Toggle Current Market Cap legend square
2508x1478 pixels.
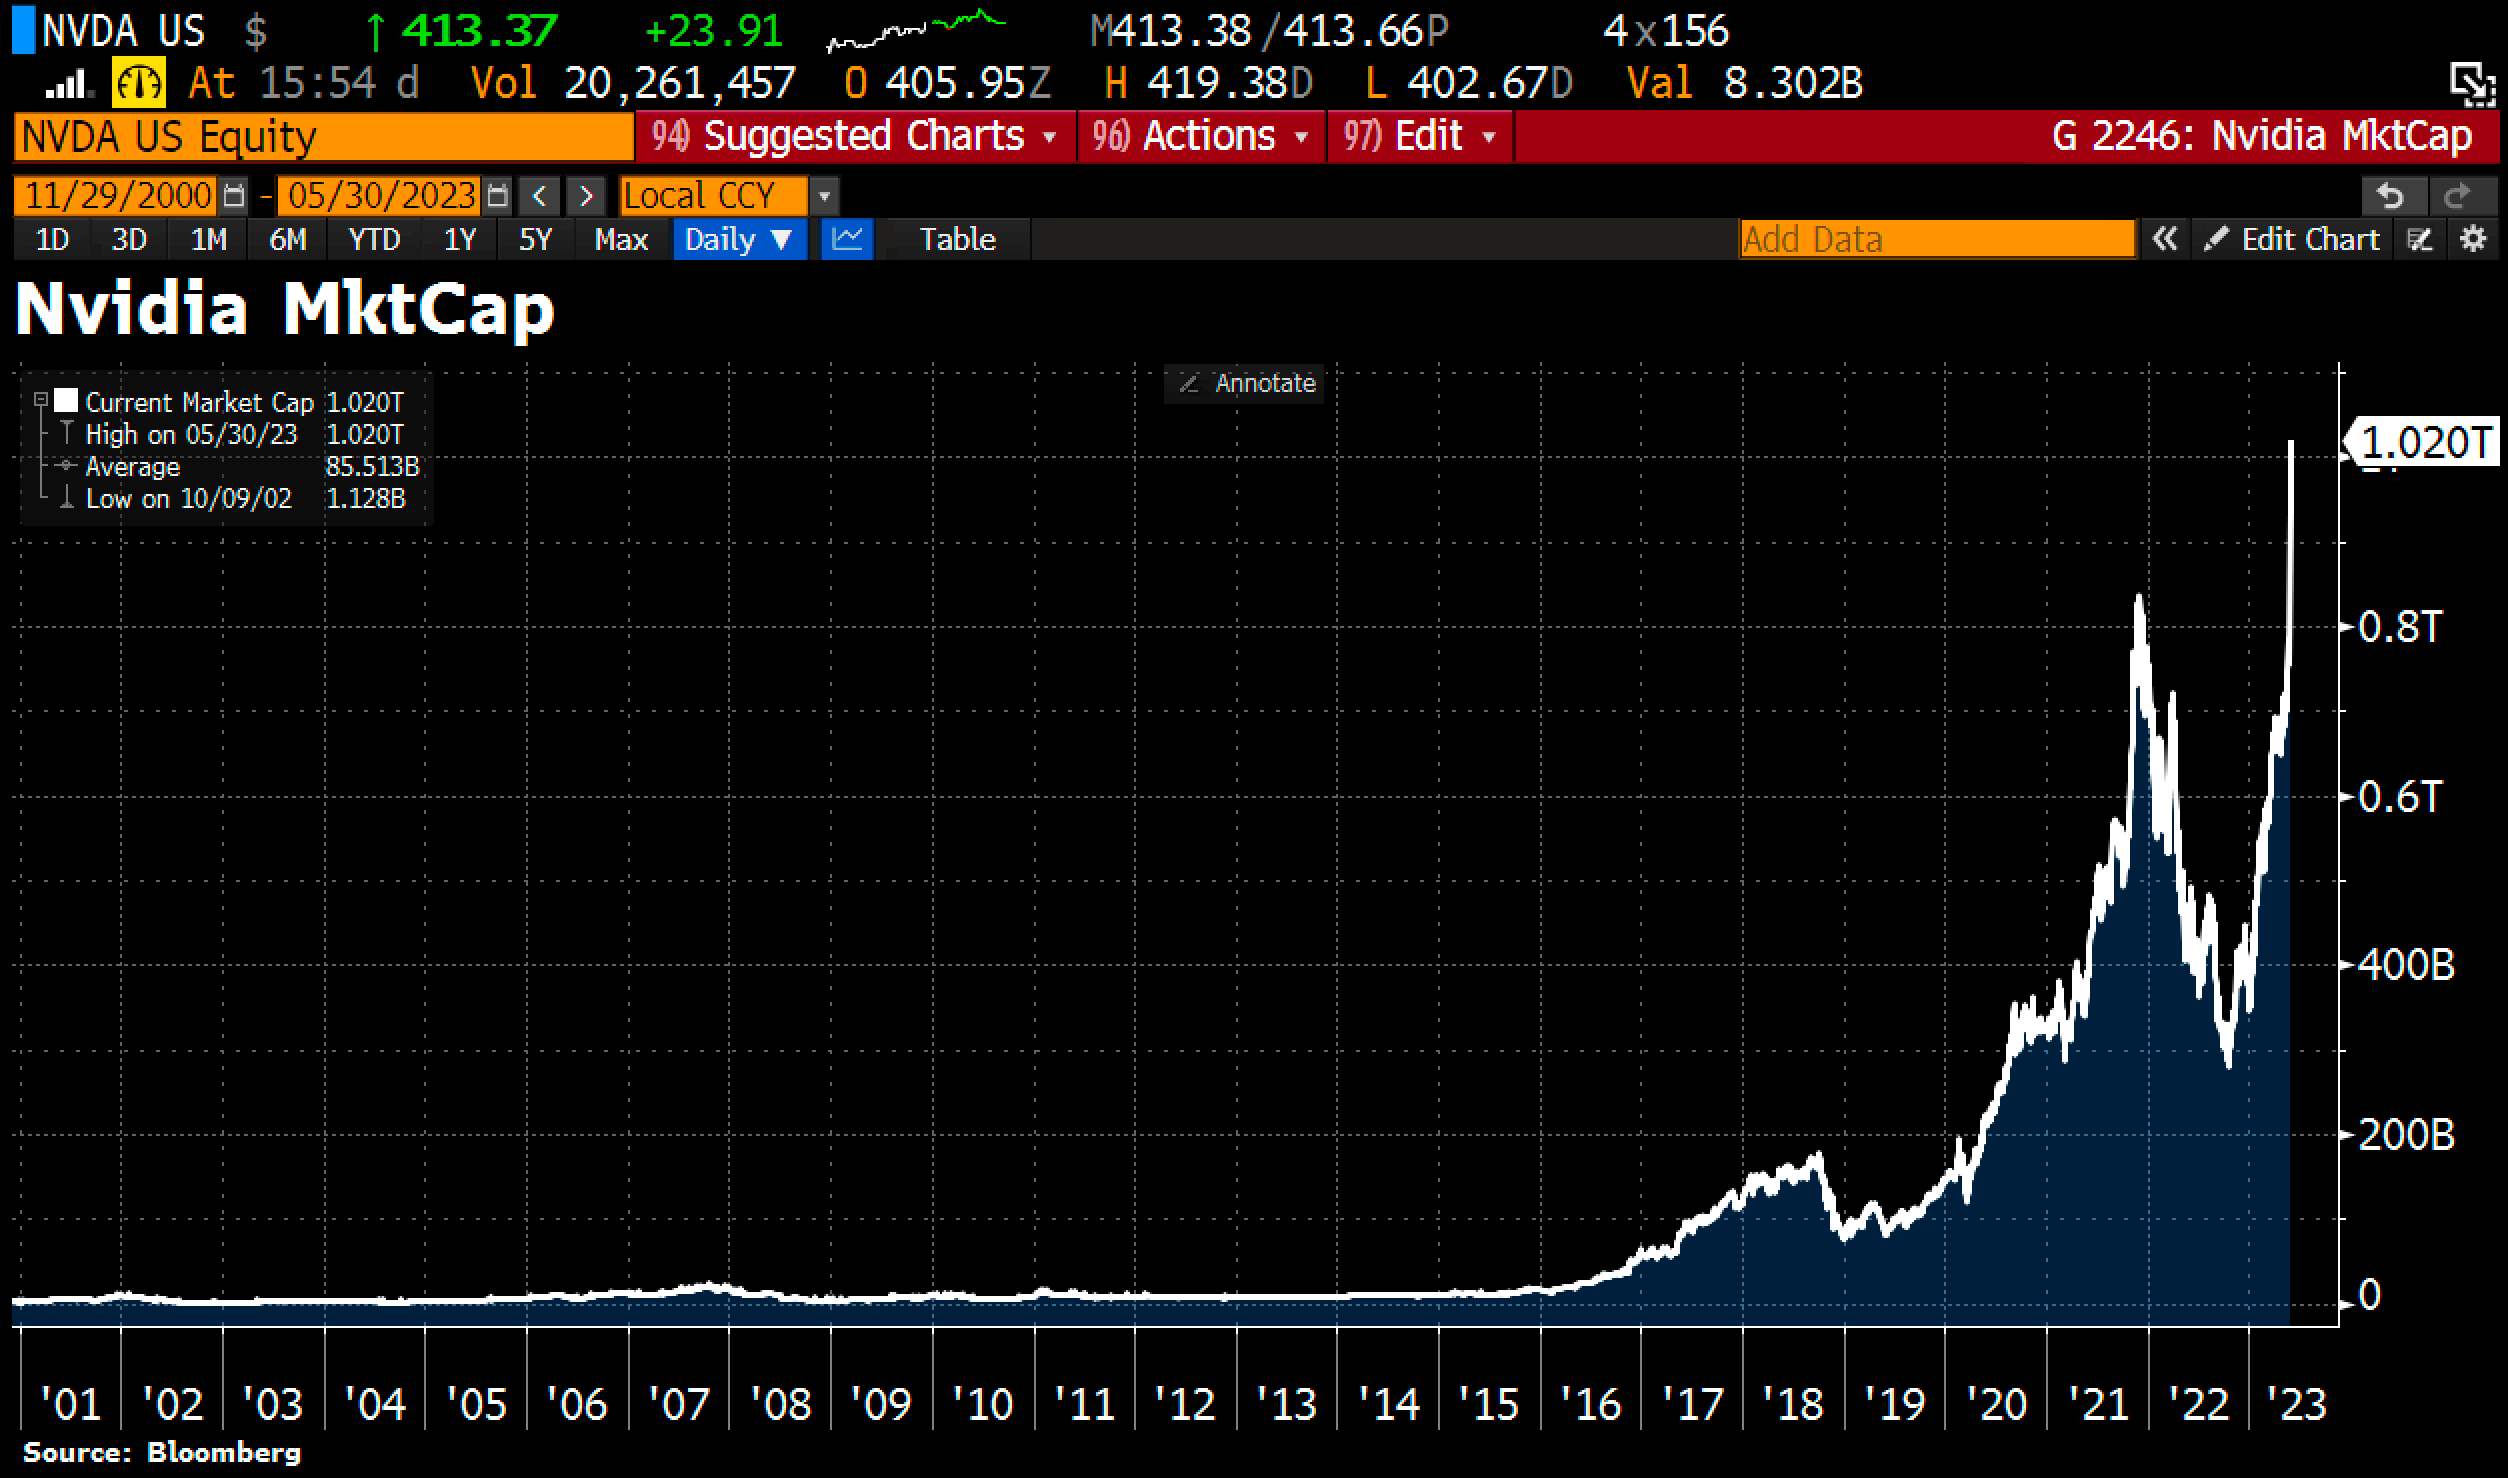[x=66, y=401]
